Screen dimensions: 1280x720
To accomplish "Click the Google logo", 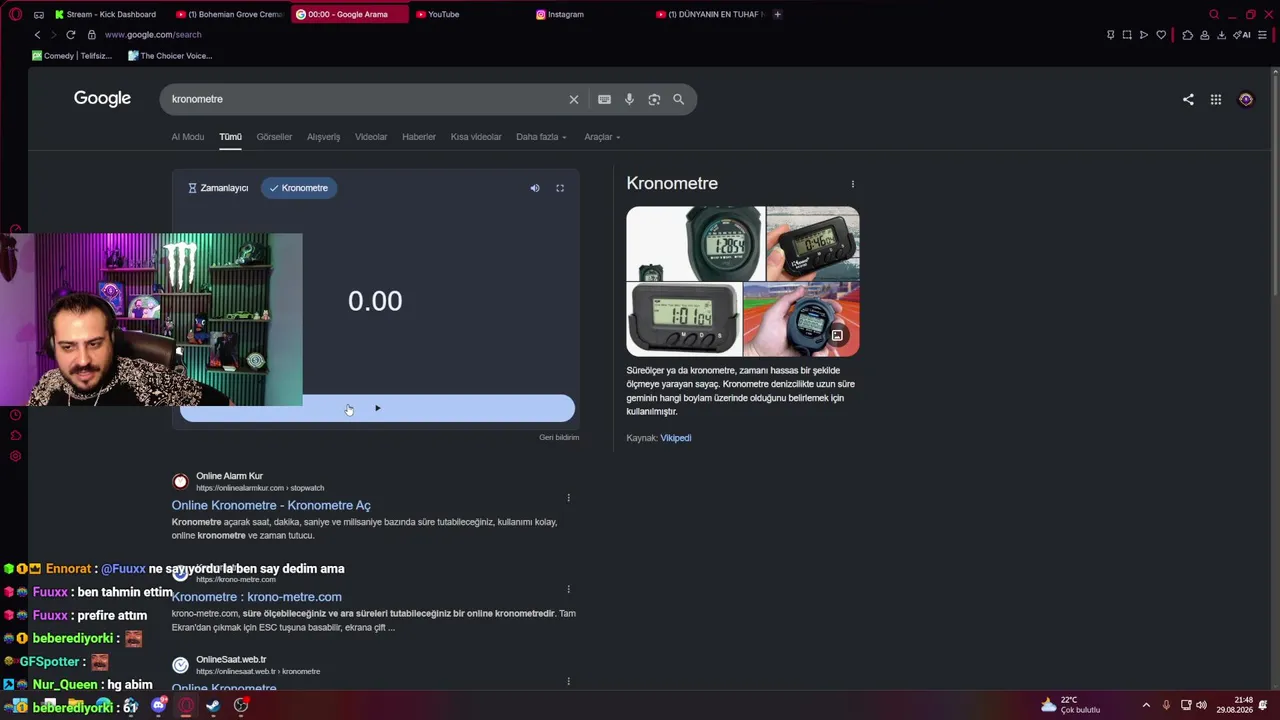I will [x=102, y=98].
